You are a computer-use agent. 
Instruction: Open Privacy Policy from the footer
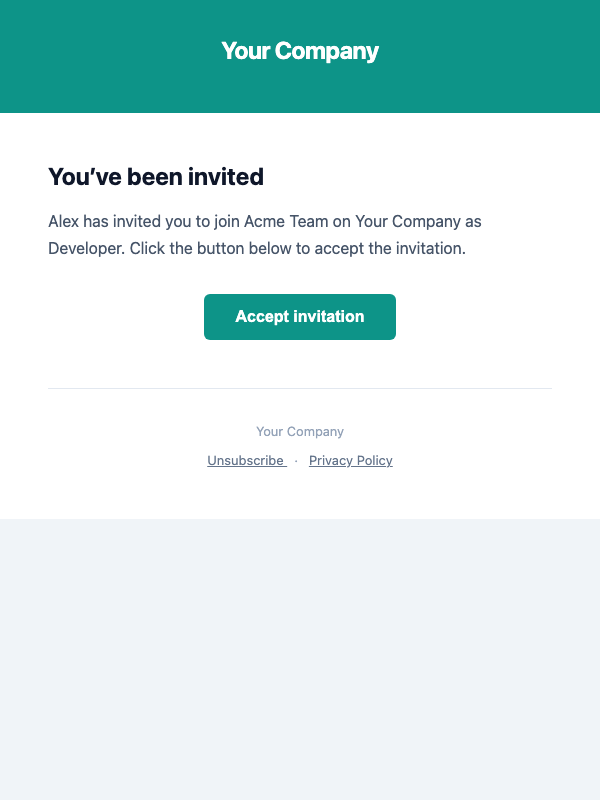click(x=350, y=460)
